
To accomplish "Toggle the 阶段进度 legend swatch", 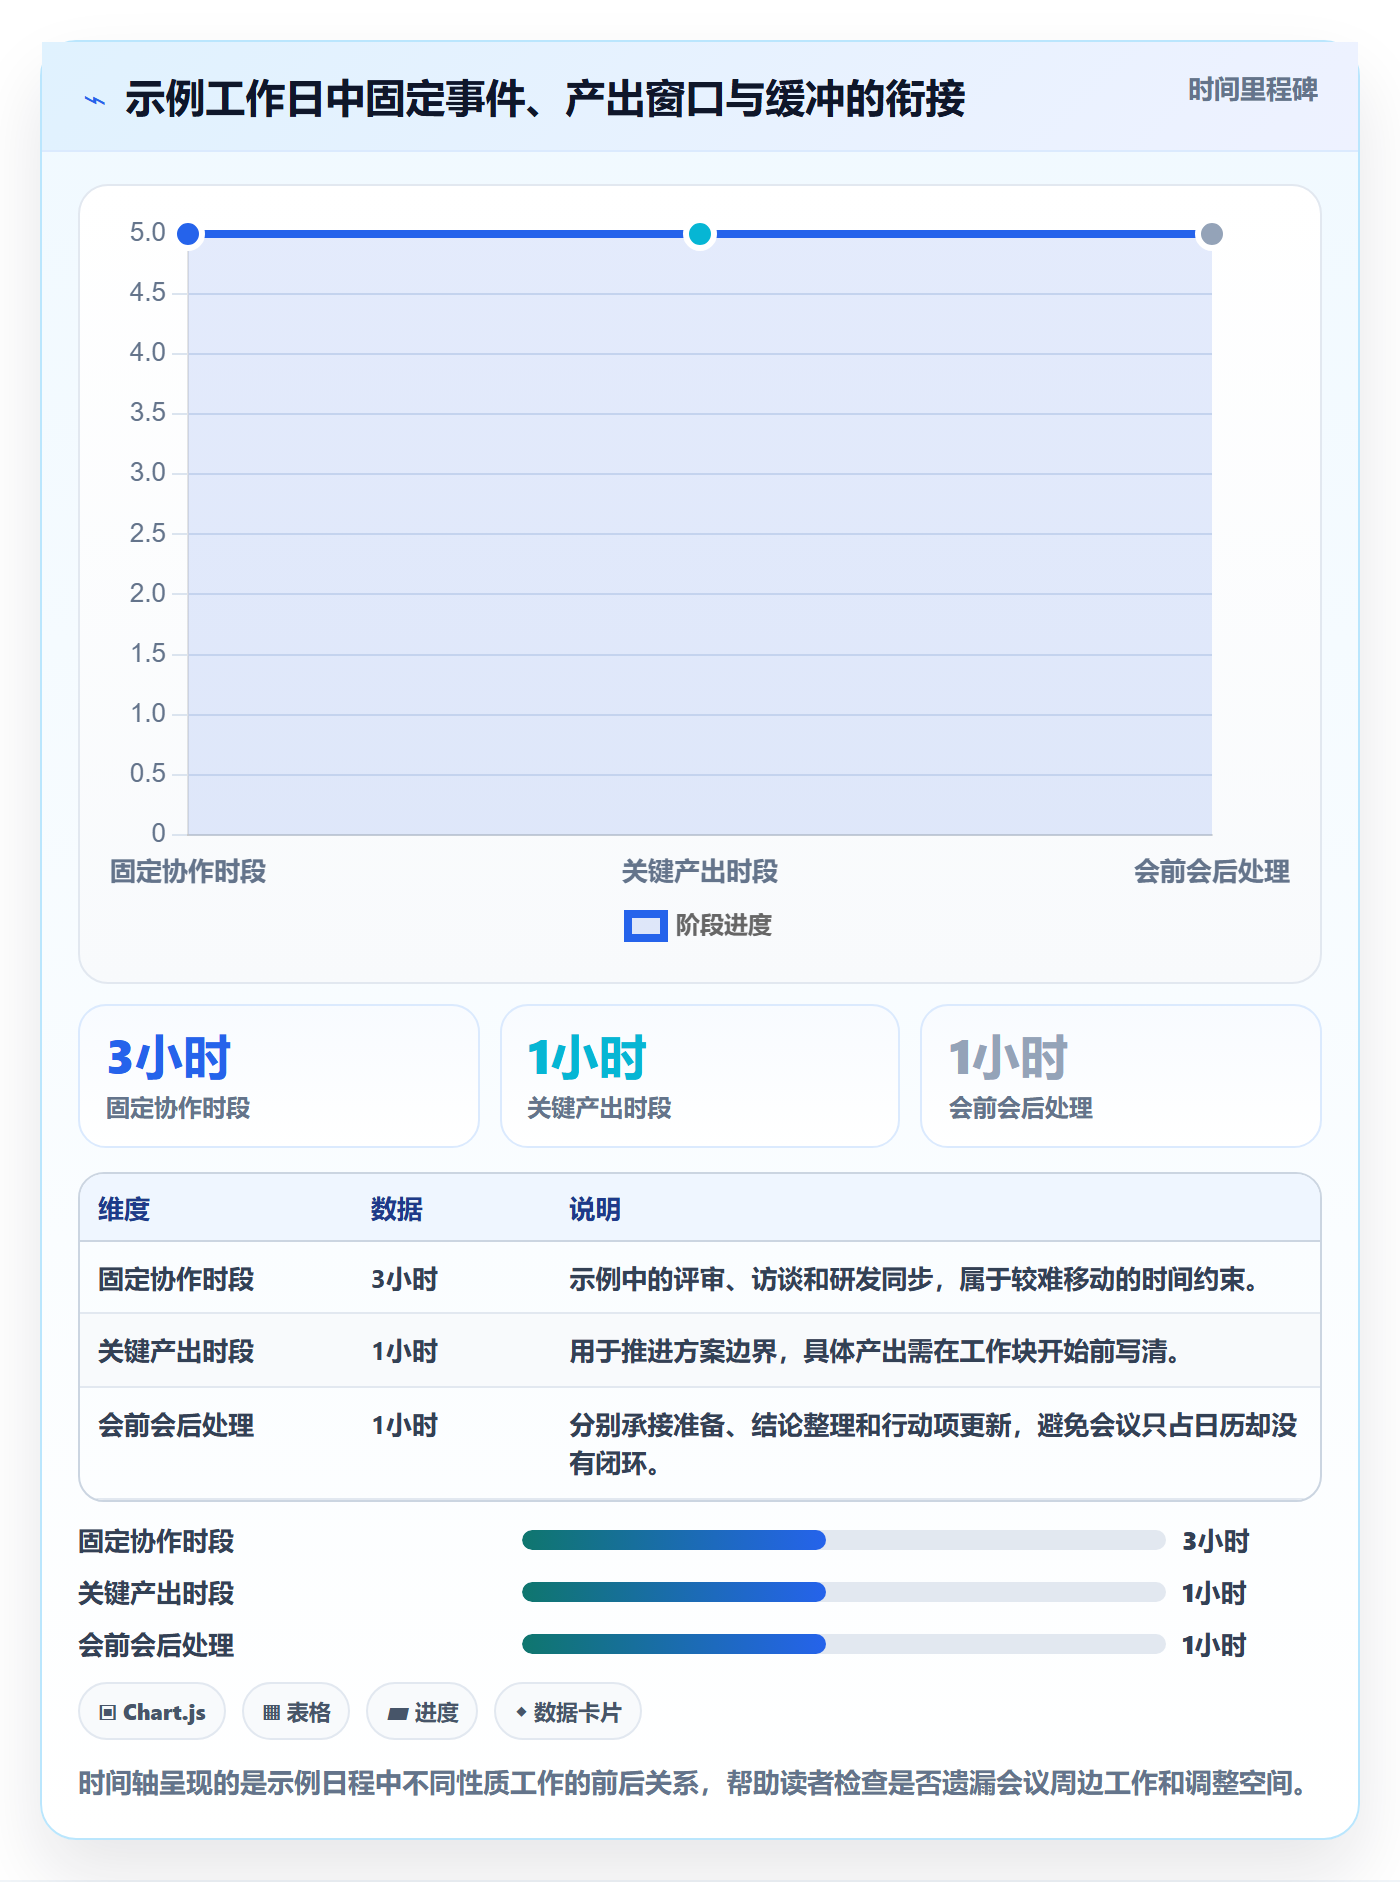I will pos(645,926).
